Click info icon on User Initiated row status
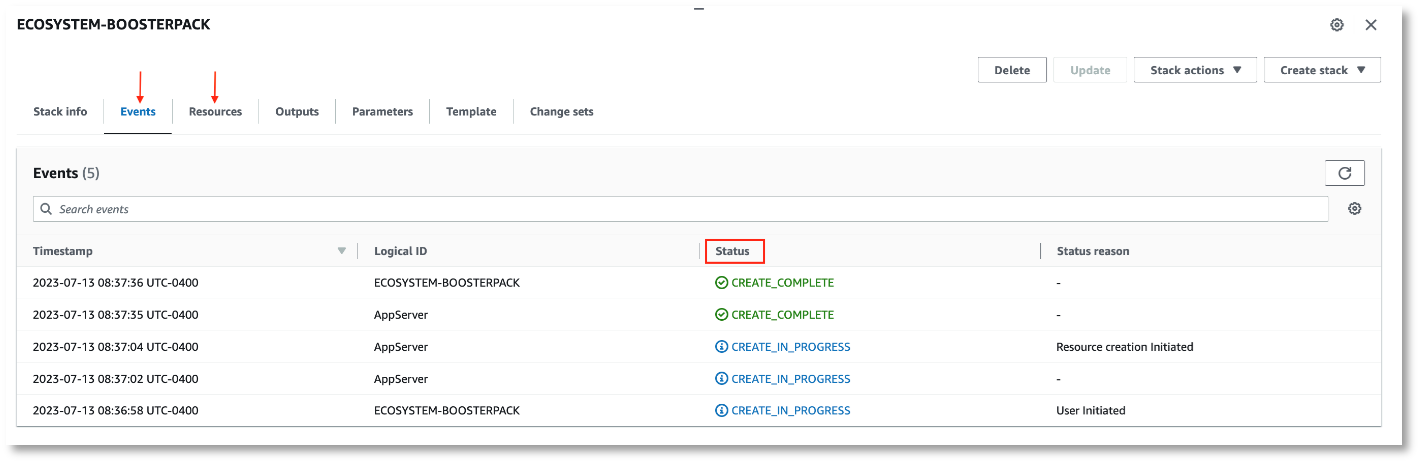Image resolution: width=1421 pixels, height=464 pixels. pos(721,411)
